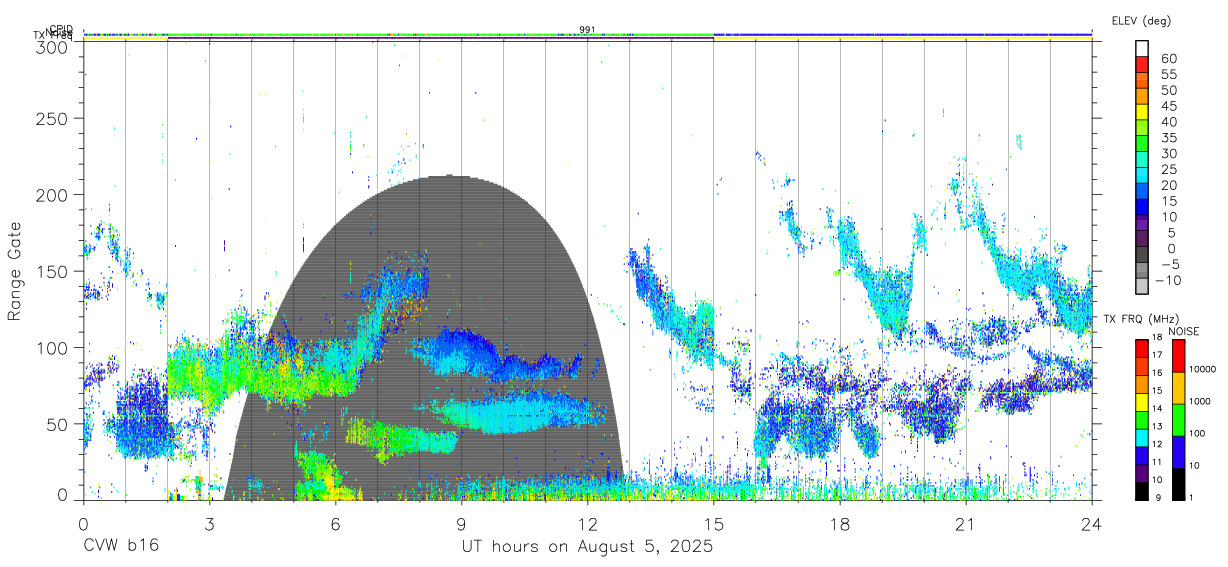This screenshot has height=567, width=1228.
Task: Click the 3 tick on UT hours axis
Action: click(x=209, y=524)
